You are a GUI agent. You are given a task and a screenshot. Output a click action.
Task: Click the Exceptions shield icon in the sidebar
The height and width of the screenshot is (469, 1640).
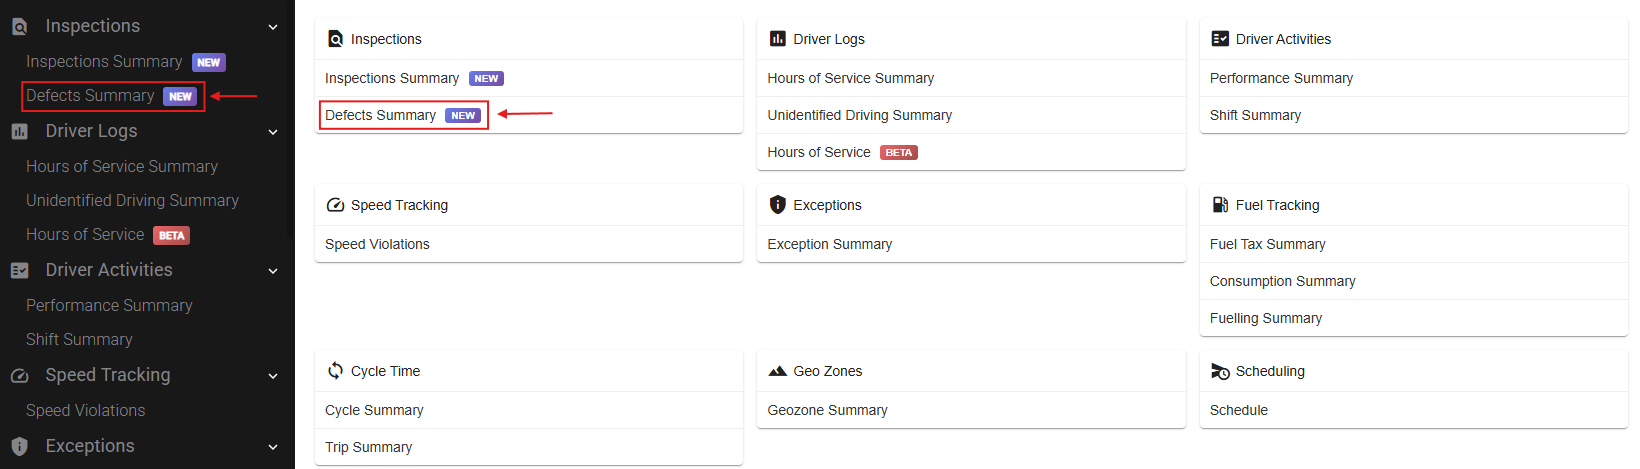pyautogui.click(x=19, y=446)
